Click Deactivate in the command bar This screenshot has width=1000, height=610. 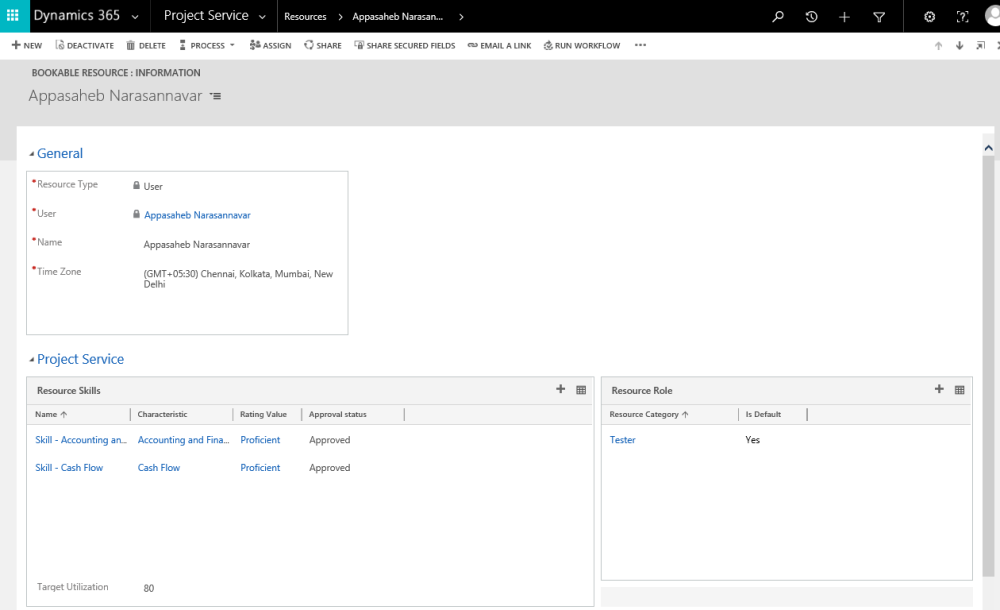point(84,45)
